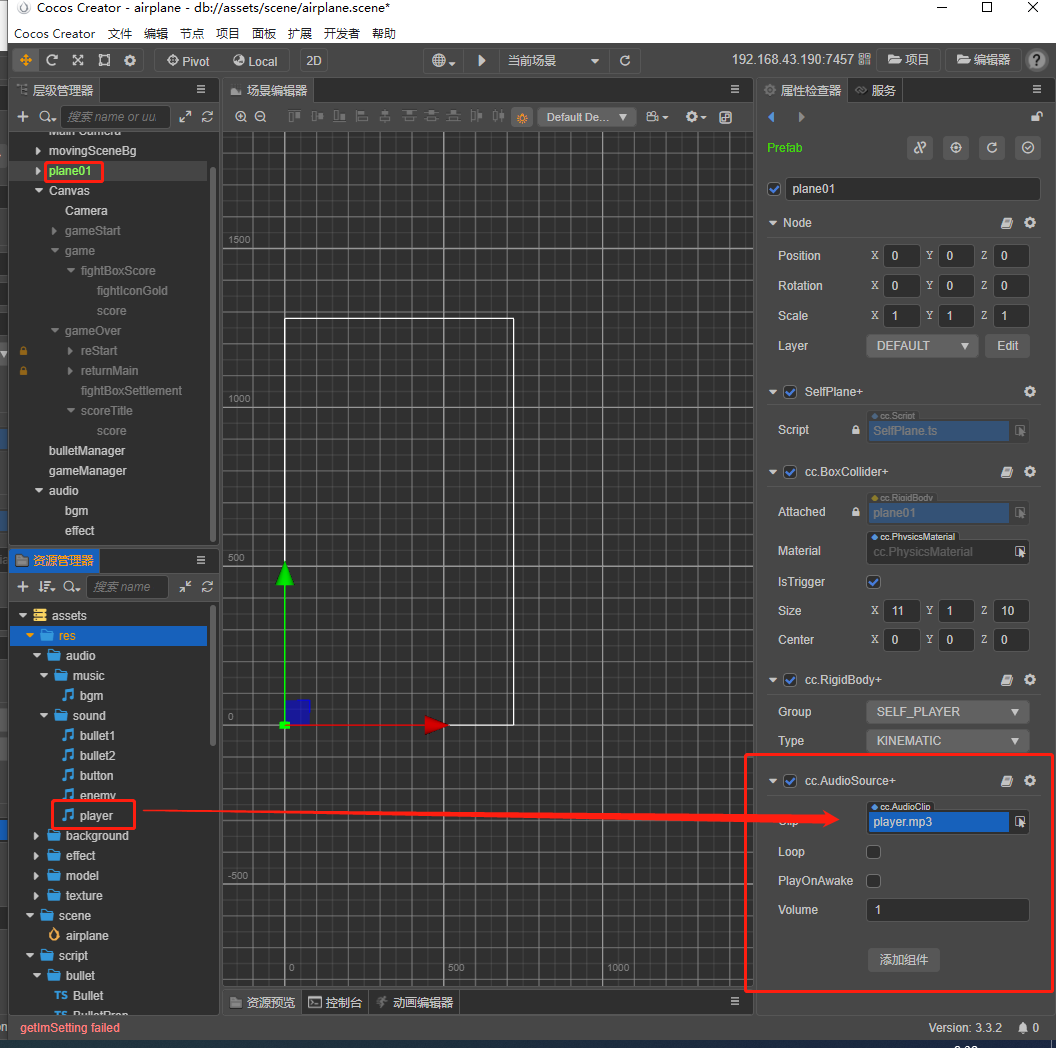Click the prefab revert icon
Screen dimensions: 1056x1048
coord(992,148)
